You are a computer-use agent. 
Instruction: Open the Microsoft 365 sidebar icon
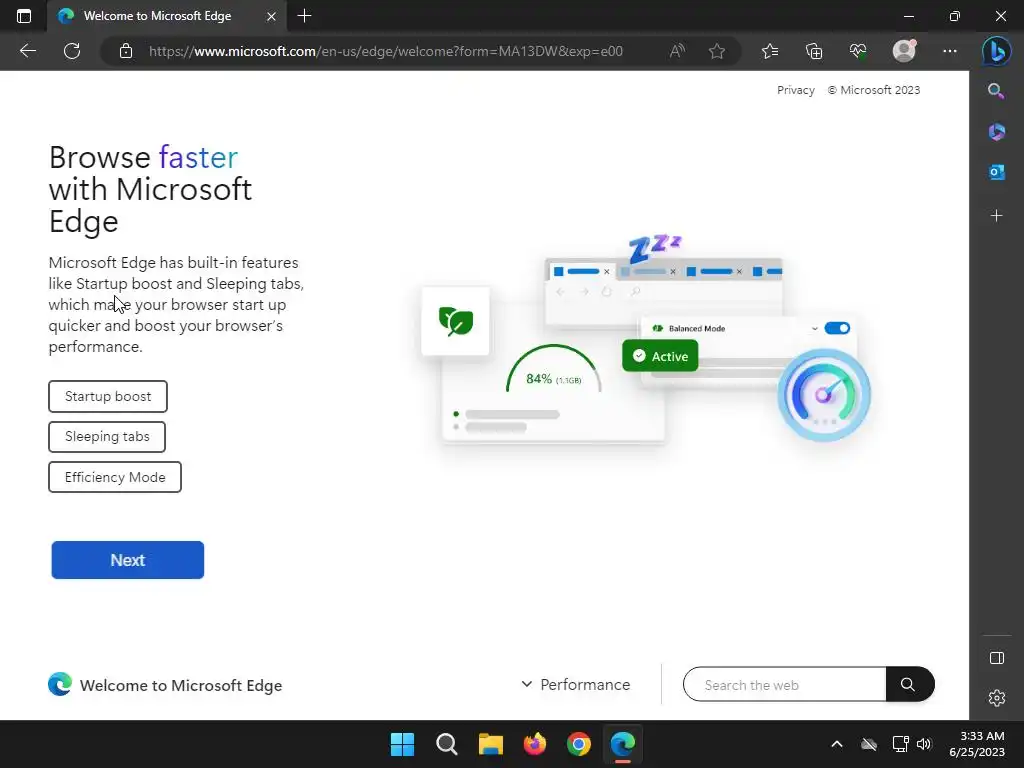tap(997, 132)
